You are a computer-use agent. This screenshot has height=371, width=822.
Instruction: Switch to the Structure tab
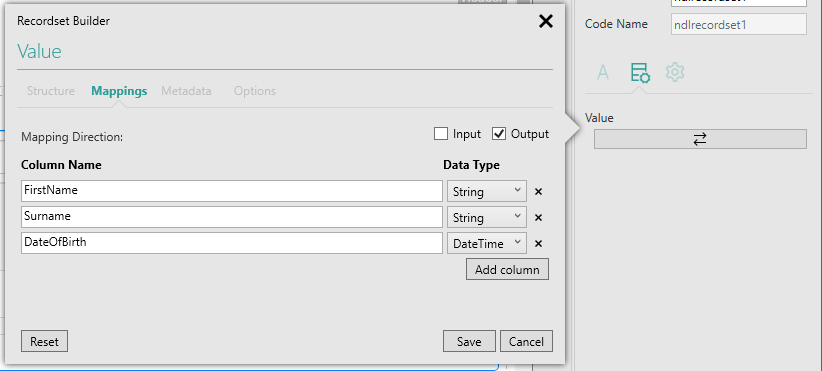point(51,91)
